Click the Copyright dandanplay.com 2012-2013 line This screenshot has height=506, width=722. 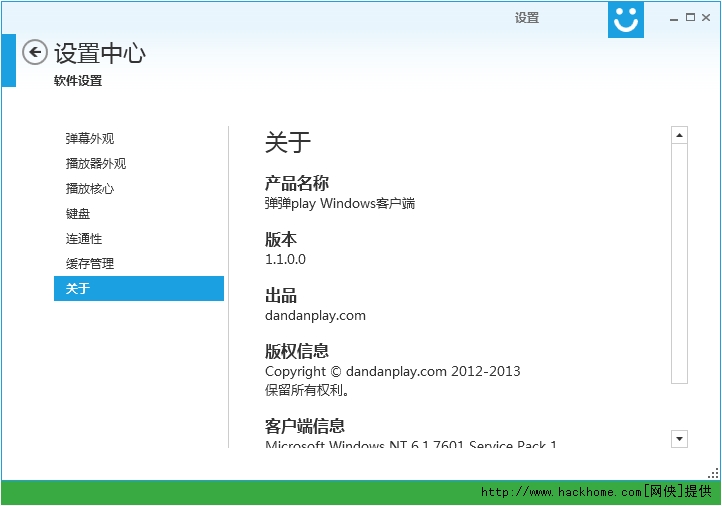392,371
